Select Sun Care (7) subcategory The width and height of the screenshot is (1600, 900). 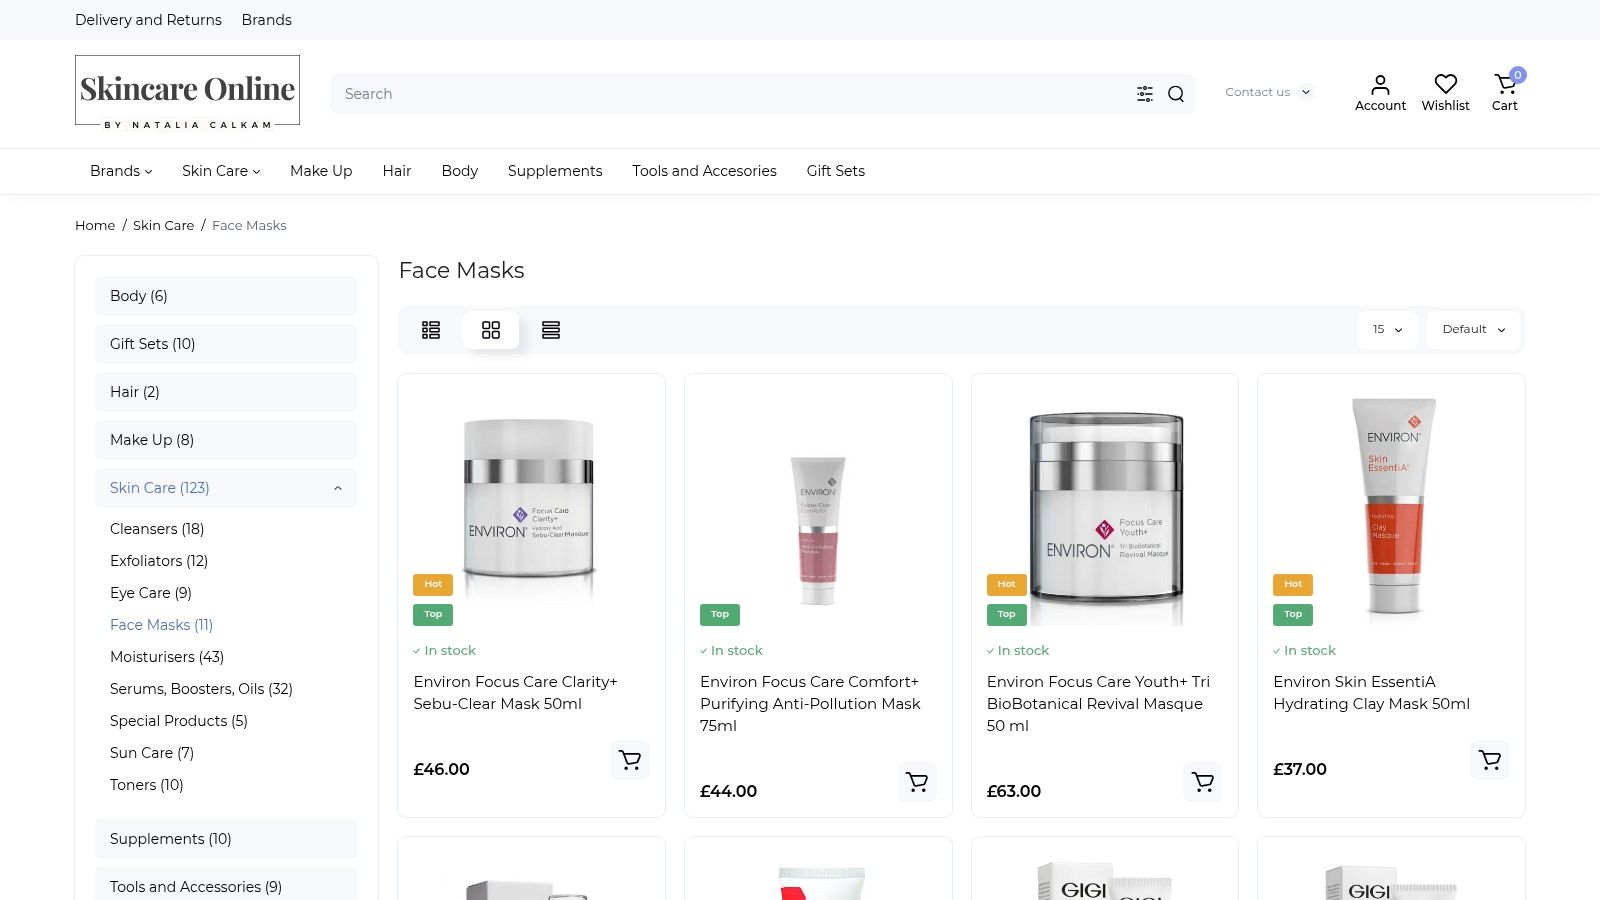tap(152, 753)
